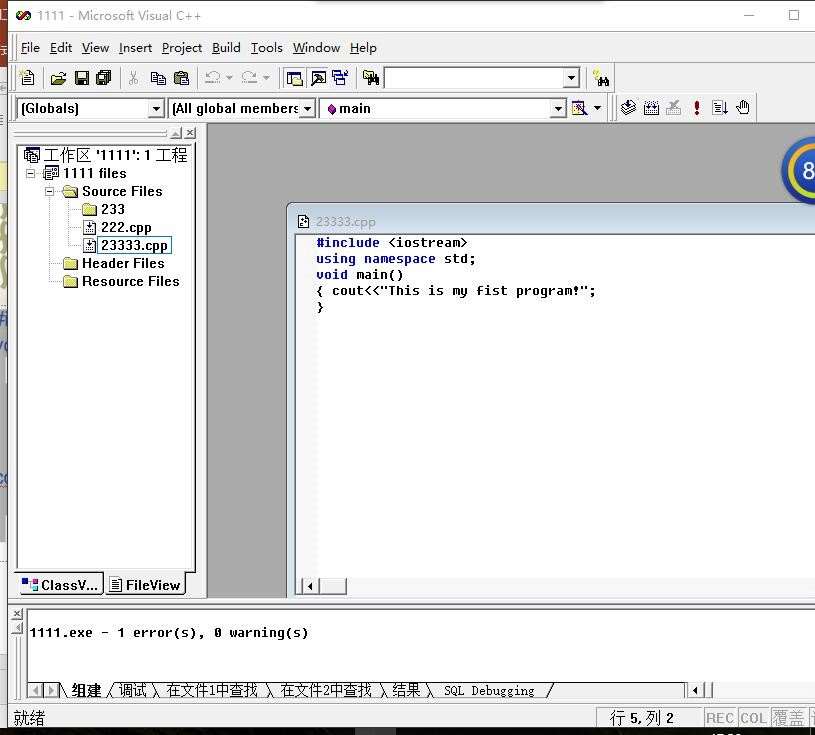Click the document icon in the 23333.cpp title bar
The image size is (815, 735).
pos(304,221)
